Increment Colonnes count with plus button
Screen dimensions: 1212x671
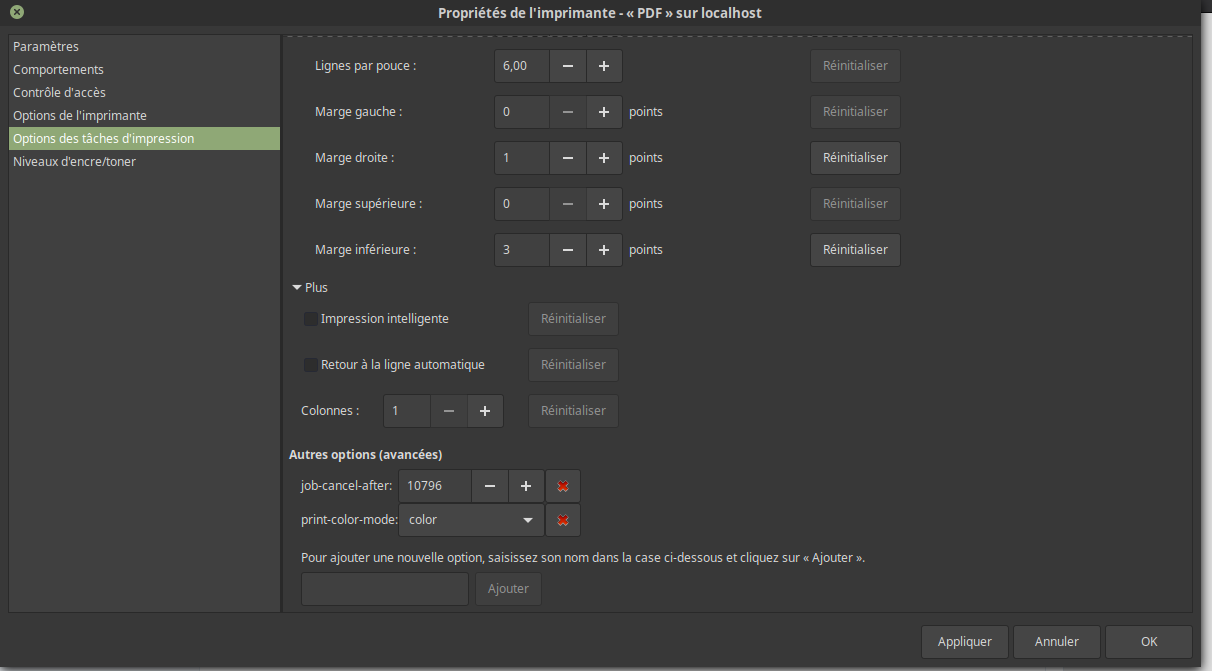pyautogui.click(x=485, y=411)
